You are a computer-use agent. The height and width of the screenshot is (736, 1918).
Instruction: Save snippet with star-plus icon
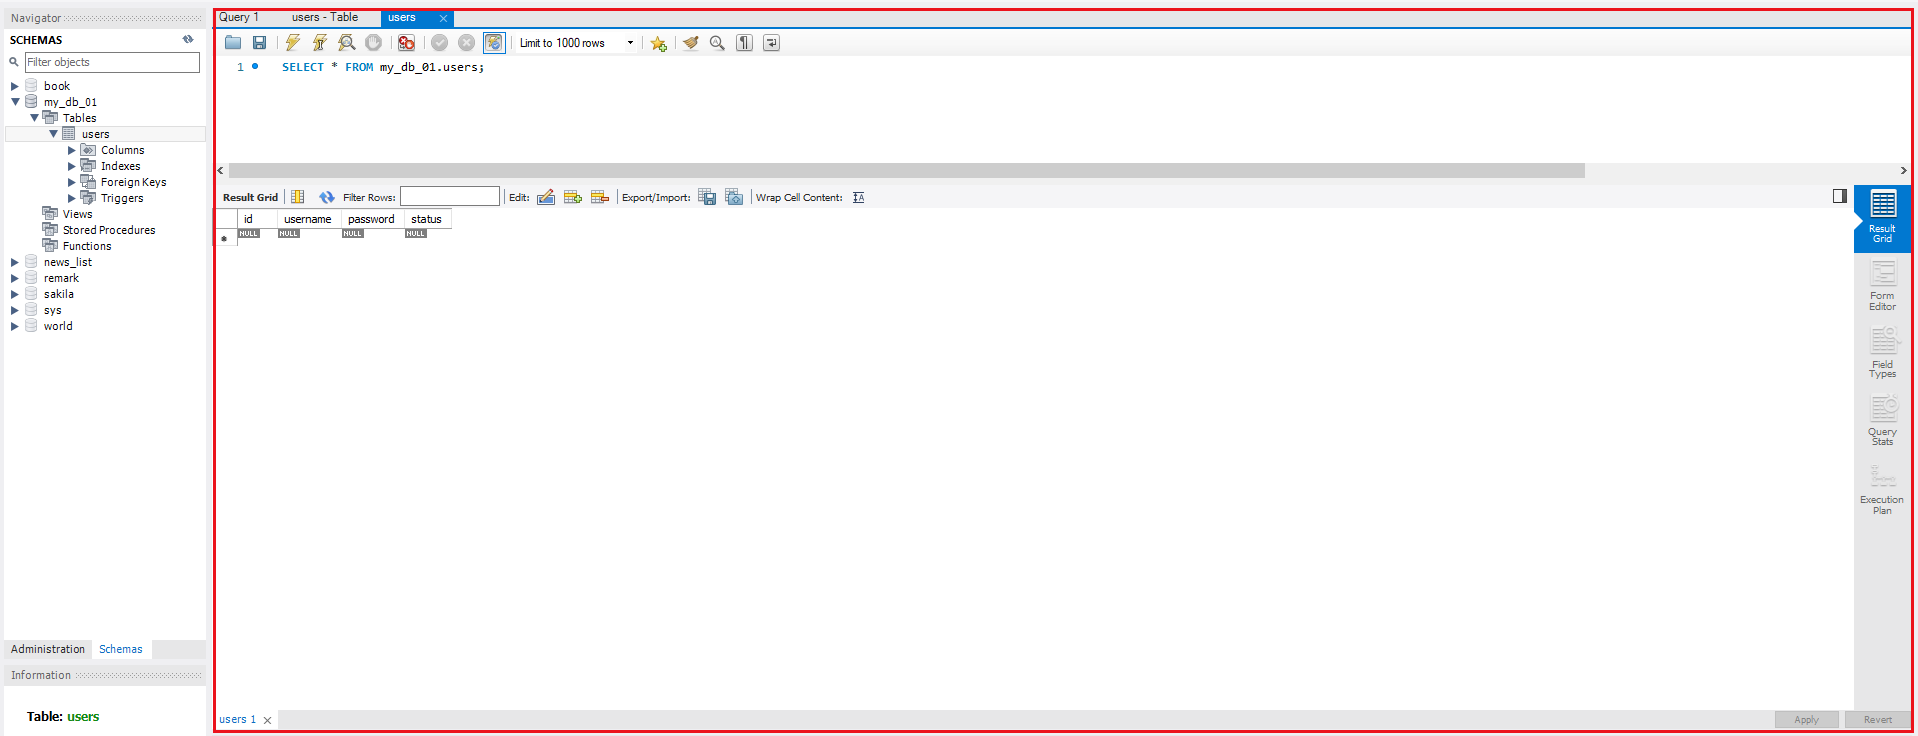658,43
